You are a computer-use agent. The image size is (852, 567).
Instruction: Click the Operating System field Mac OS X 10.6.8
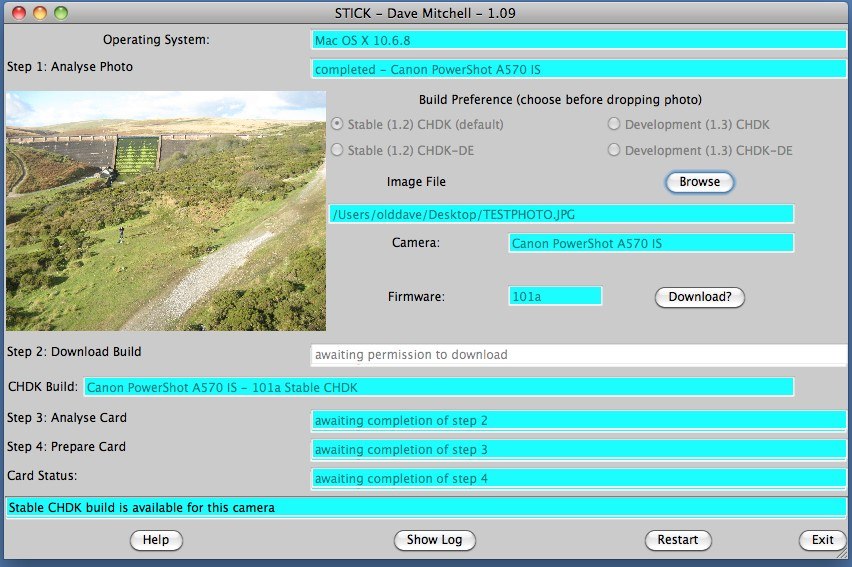coord(579,40)
